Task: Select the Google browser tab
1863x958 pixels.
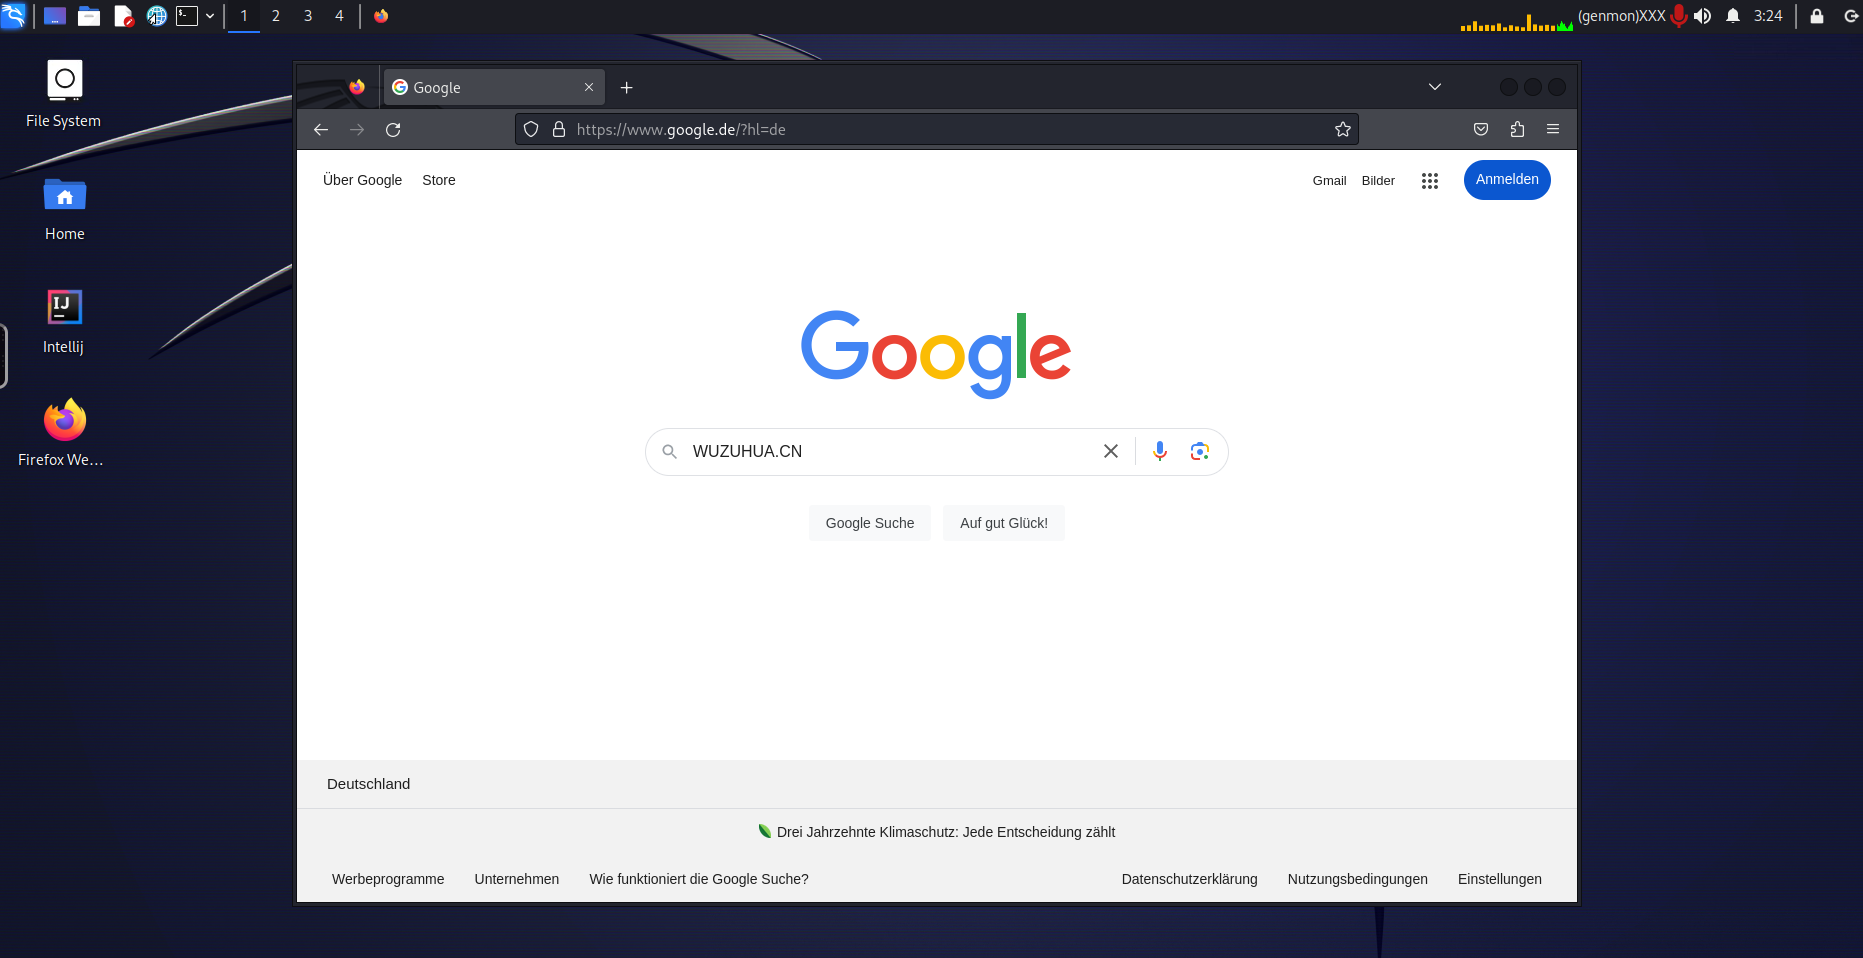Action: (x=460, y=87)
